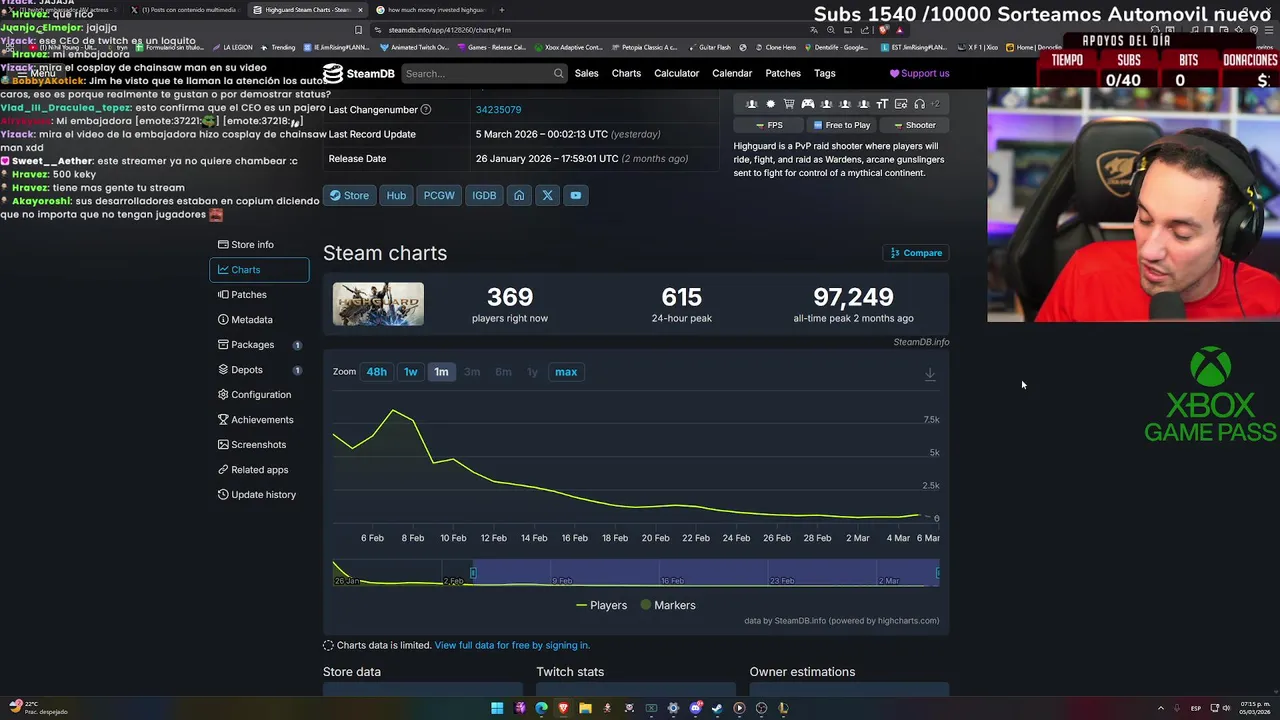Select Metadata in sidebar

coord(259,320)
